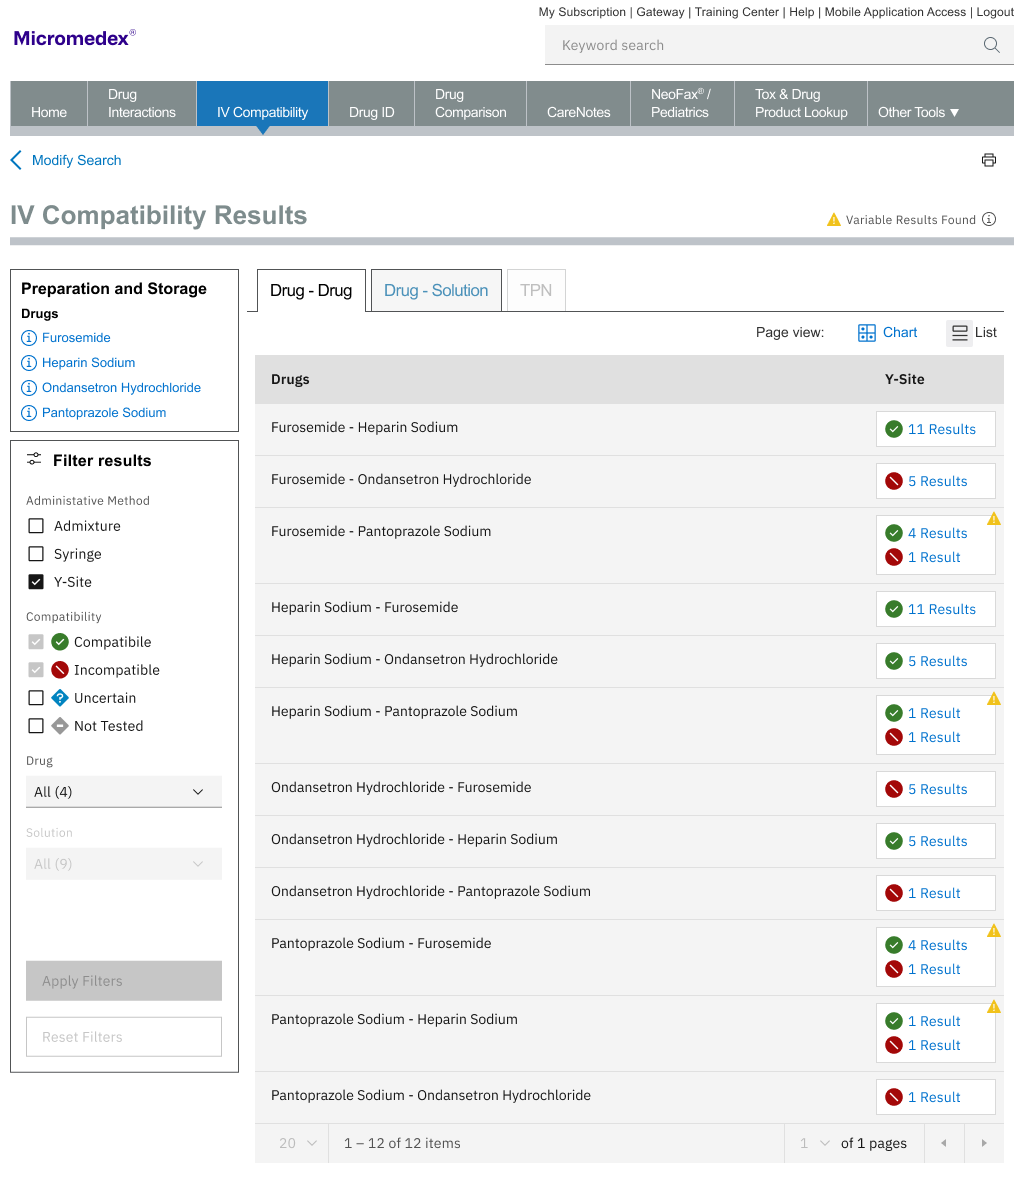This screenshot has width=1024, height=1183.
Task: Click red incompatible icon in Ondansetron Hydrochloride - Pantoprazole Sodium row
Action: coord(893,893)
